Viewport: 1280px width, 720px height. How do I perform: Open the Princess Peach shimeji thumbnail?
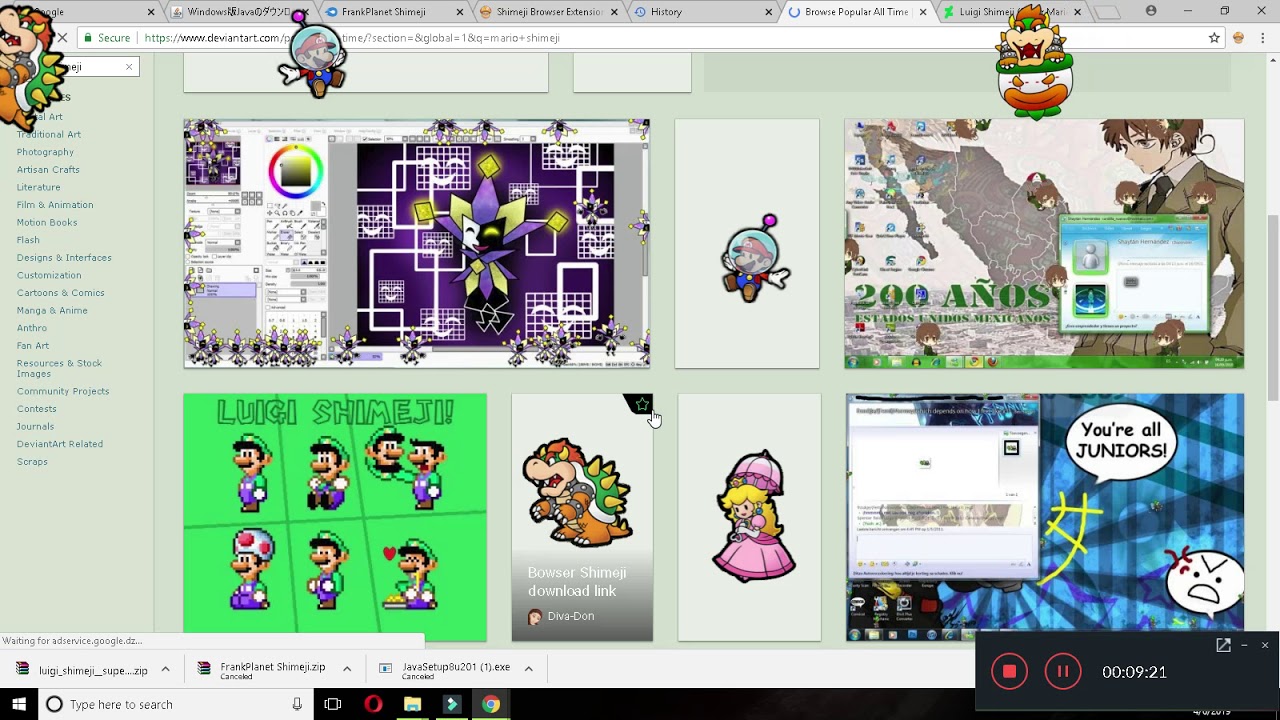(x=749, y=517)
